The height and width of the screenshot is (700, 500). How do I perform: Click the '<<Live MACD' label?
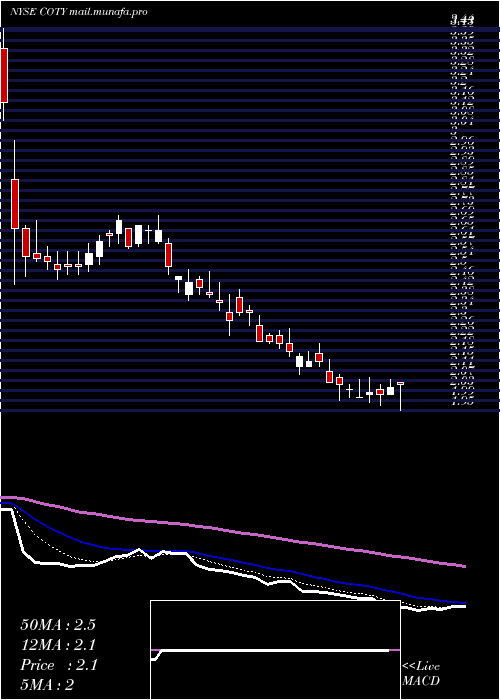(x=421, y=674)
